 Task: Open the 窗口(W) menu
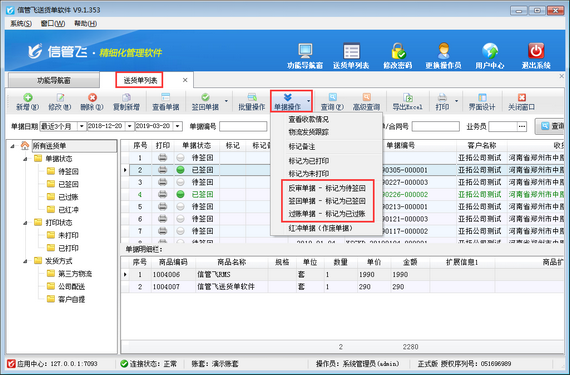[53, 24]
